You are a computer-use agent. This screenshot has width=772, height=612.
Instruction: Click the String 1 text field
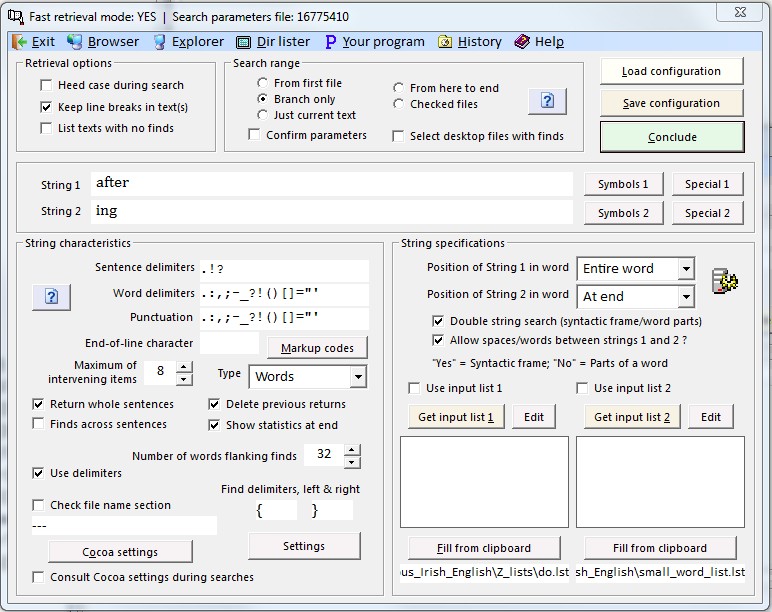coord(331,184)
